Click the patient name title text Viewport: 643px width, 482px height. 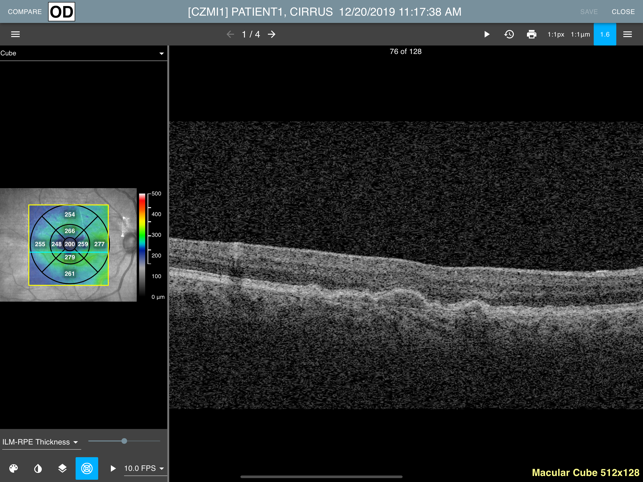point(324,12)
